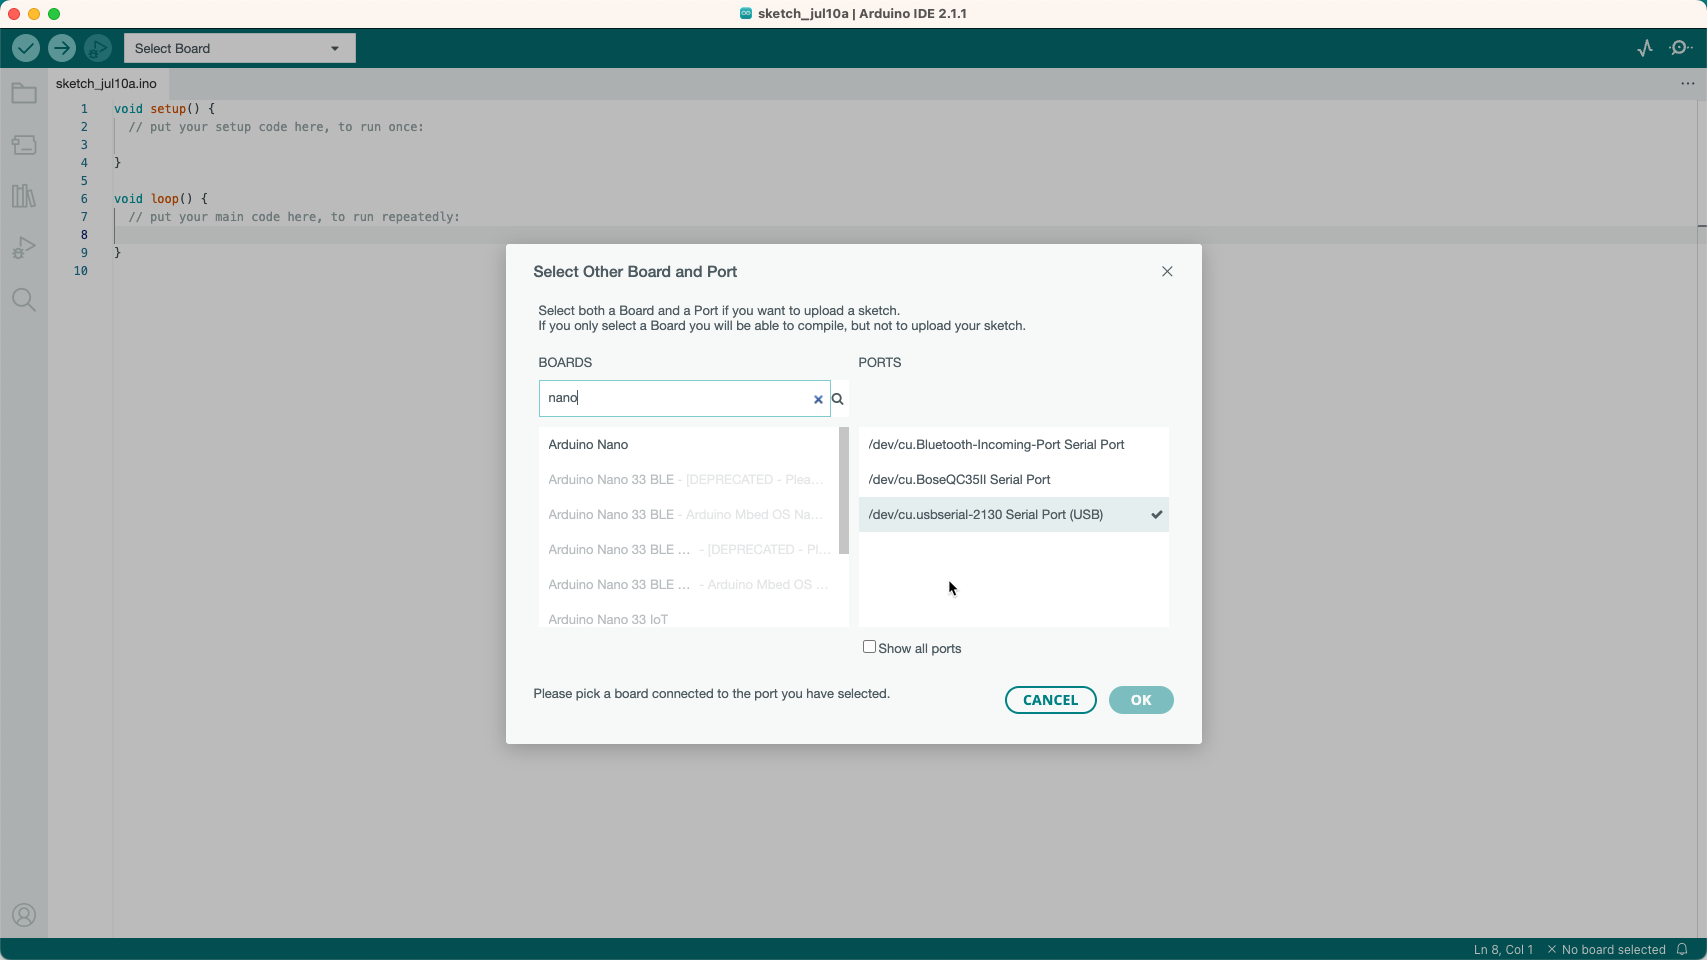The width and height of the screenshot is (1707, 960).
Task: Open the Library Manager sidebar icon
Action: click(x=24, y=196)
